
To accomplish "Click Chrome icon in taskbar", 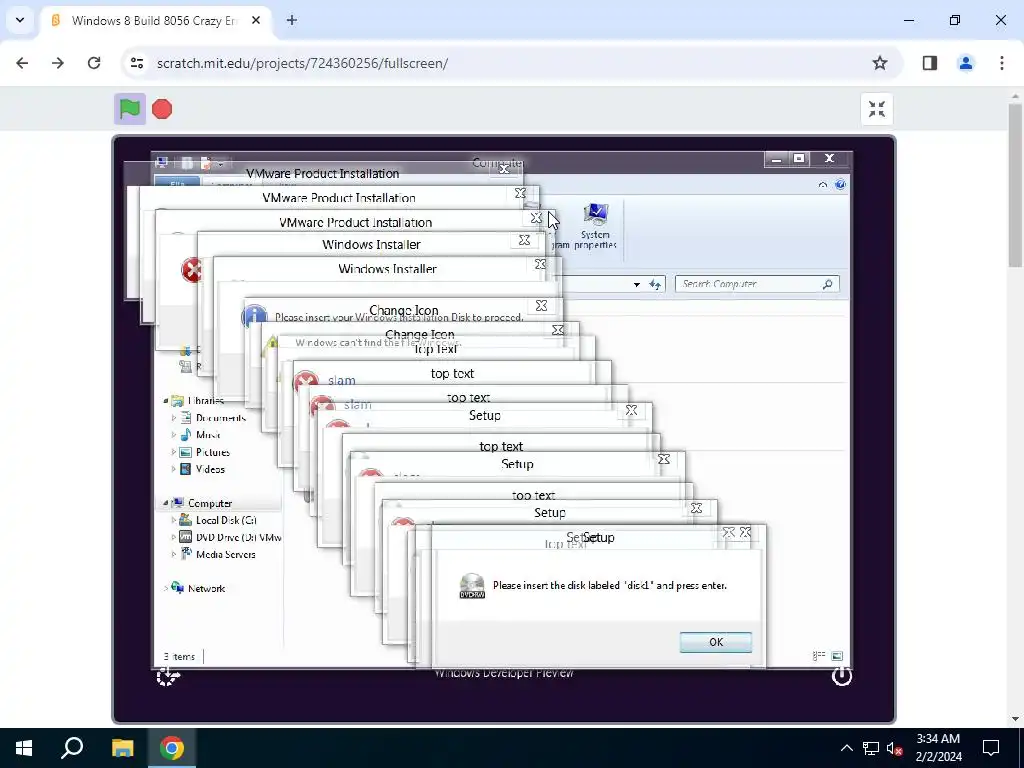I will tap(172, 748).
